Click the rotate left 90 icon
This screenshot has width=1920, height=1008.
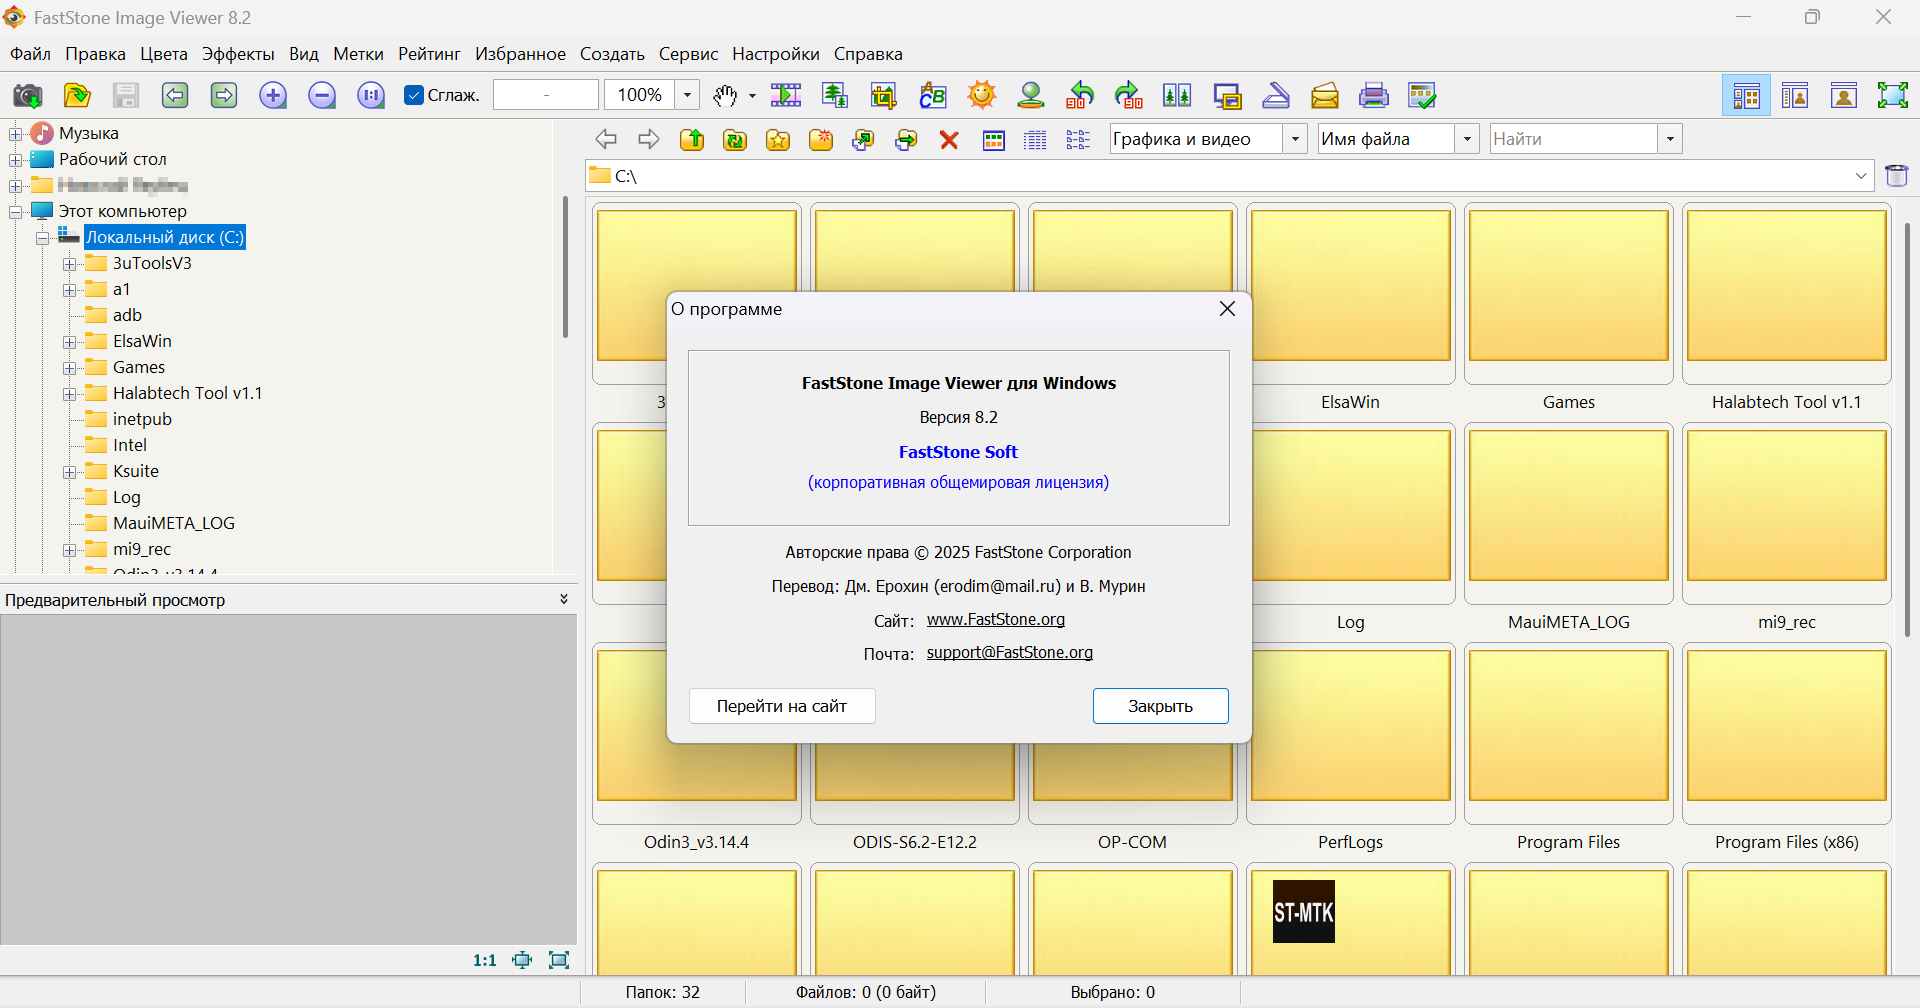1080,96
